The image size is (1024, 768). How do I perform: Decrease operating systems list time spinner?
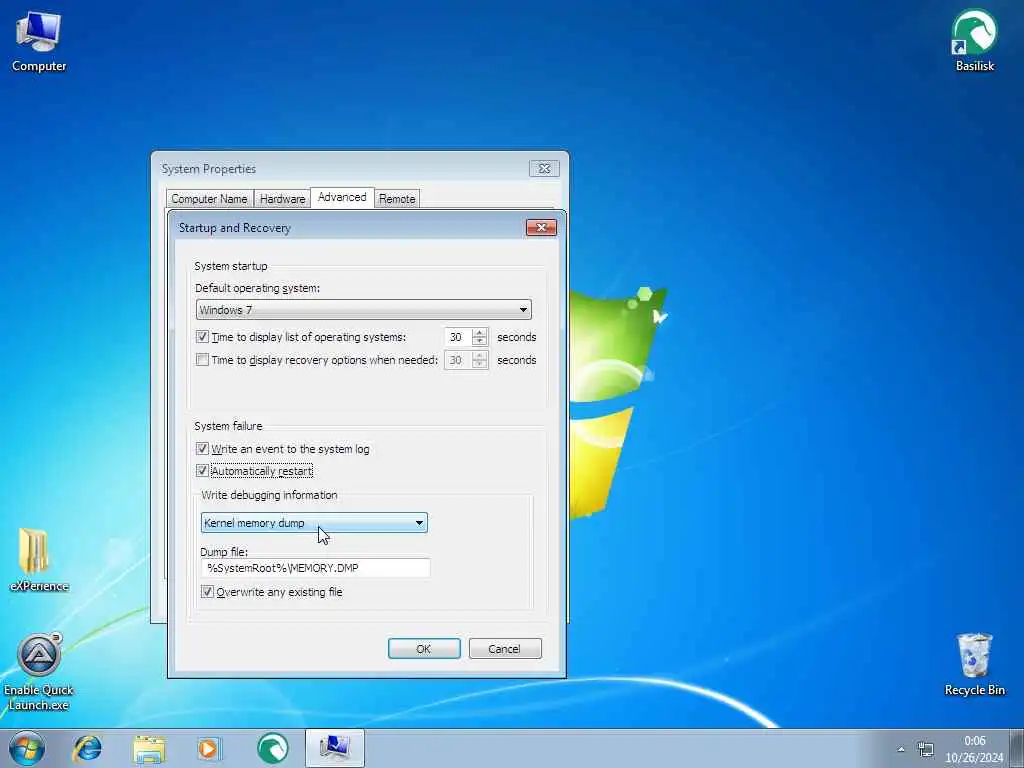[x=479, y=342]
